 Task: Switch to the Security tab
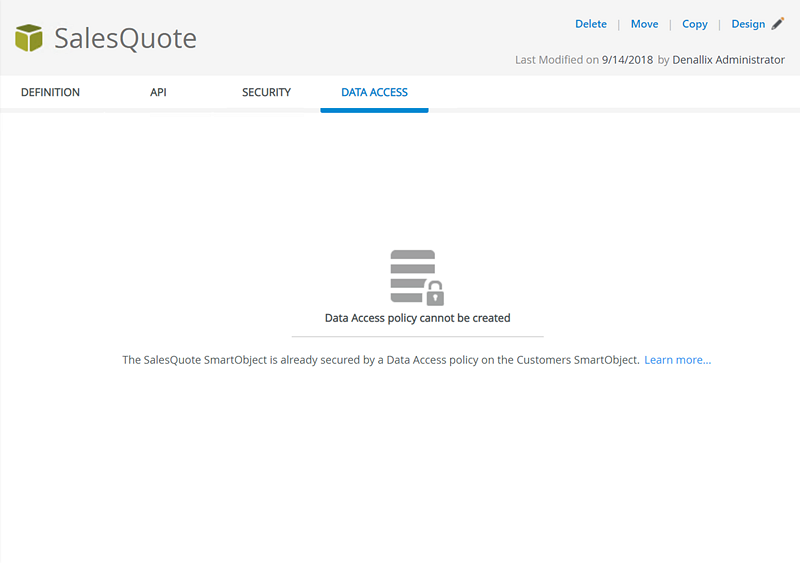[x=266, y=92]
